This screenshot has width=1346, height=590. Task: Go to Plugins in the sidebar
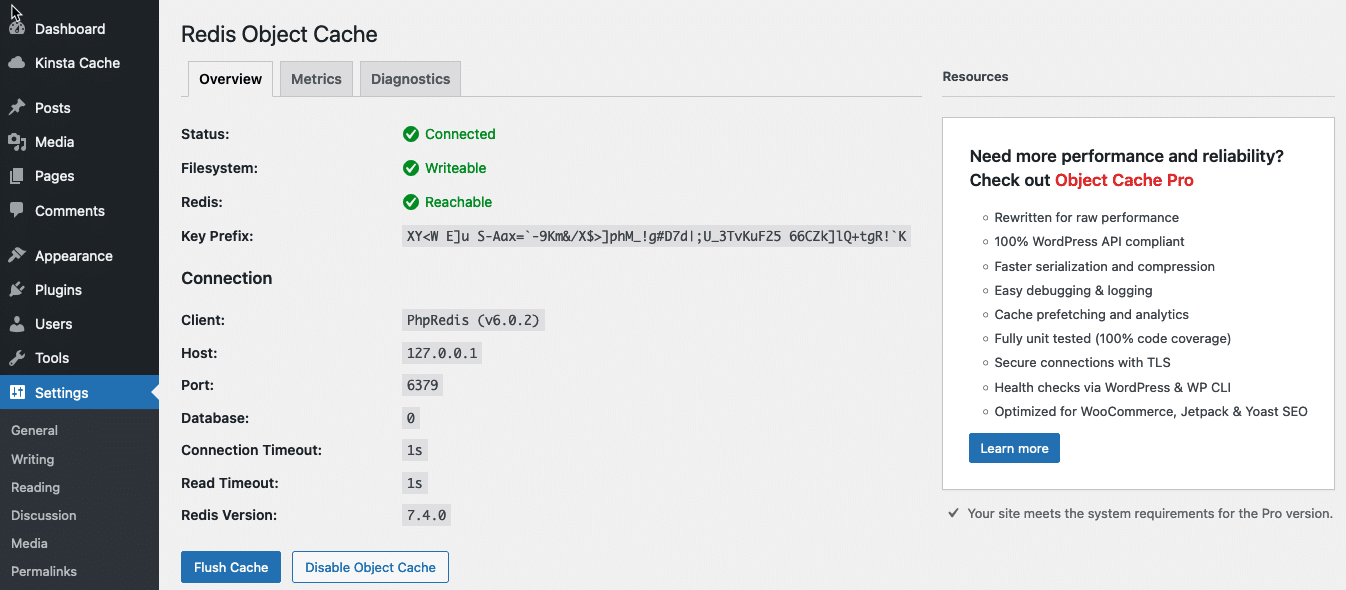click(79, 290)
